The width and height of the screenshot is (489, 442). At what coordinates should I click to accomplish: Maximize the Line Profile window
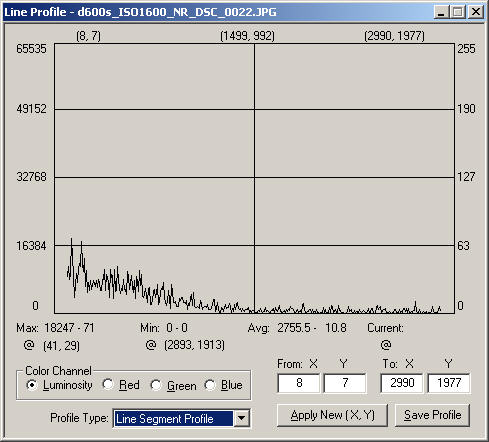point(458,12)
